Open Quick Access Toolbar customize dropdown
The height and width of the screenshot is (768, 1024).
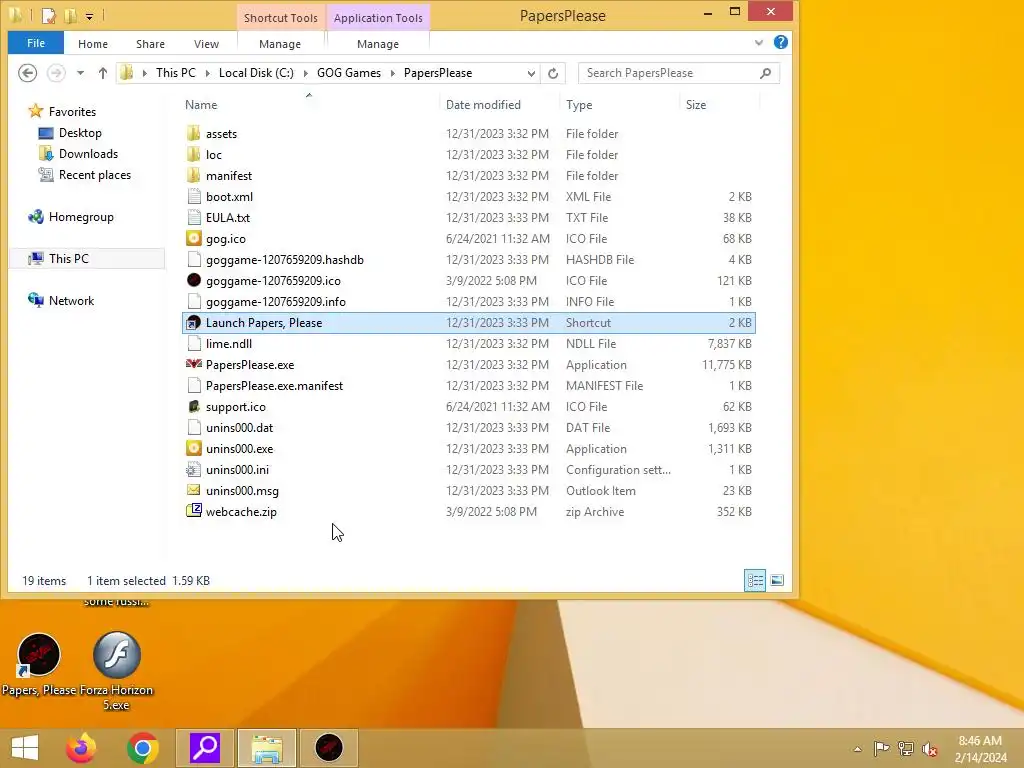pos(89,16)
